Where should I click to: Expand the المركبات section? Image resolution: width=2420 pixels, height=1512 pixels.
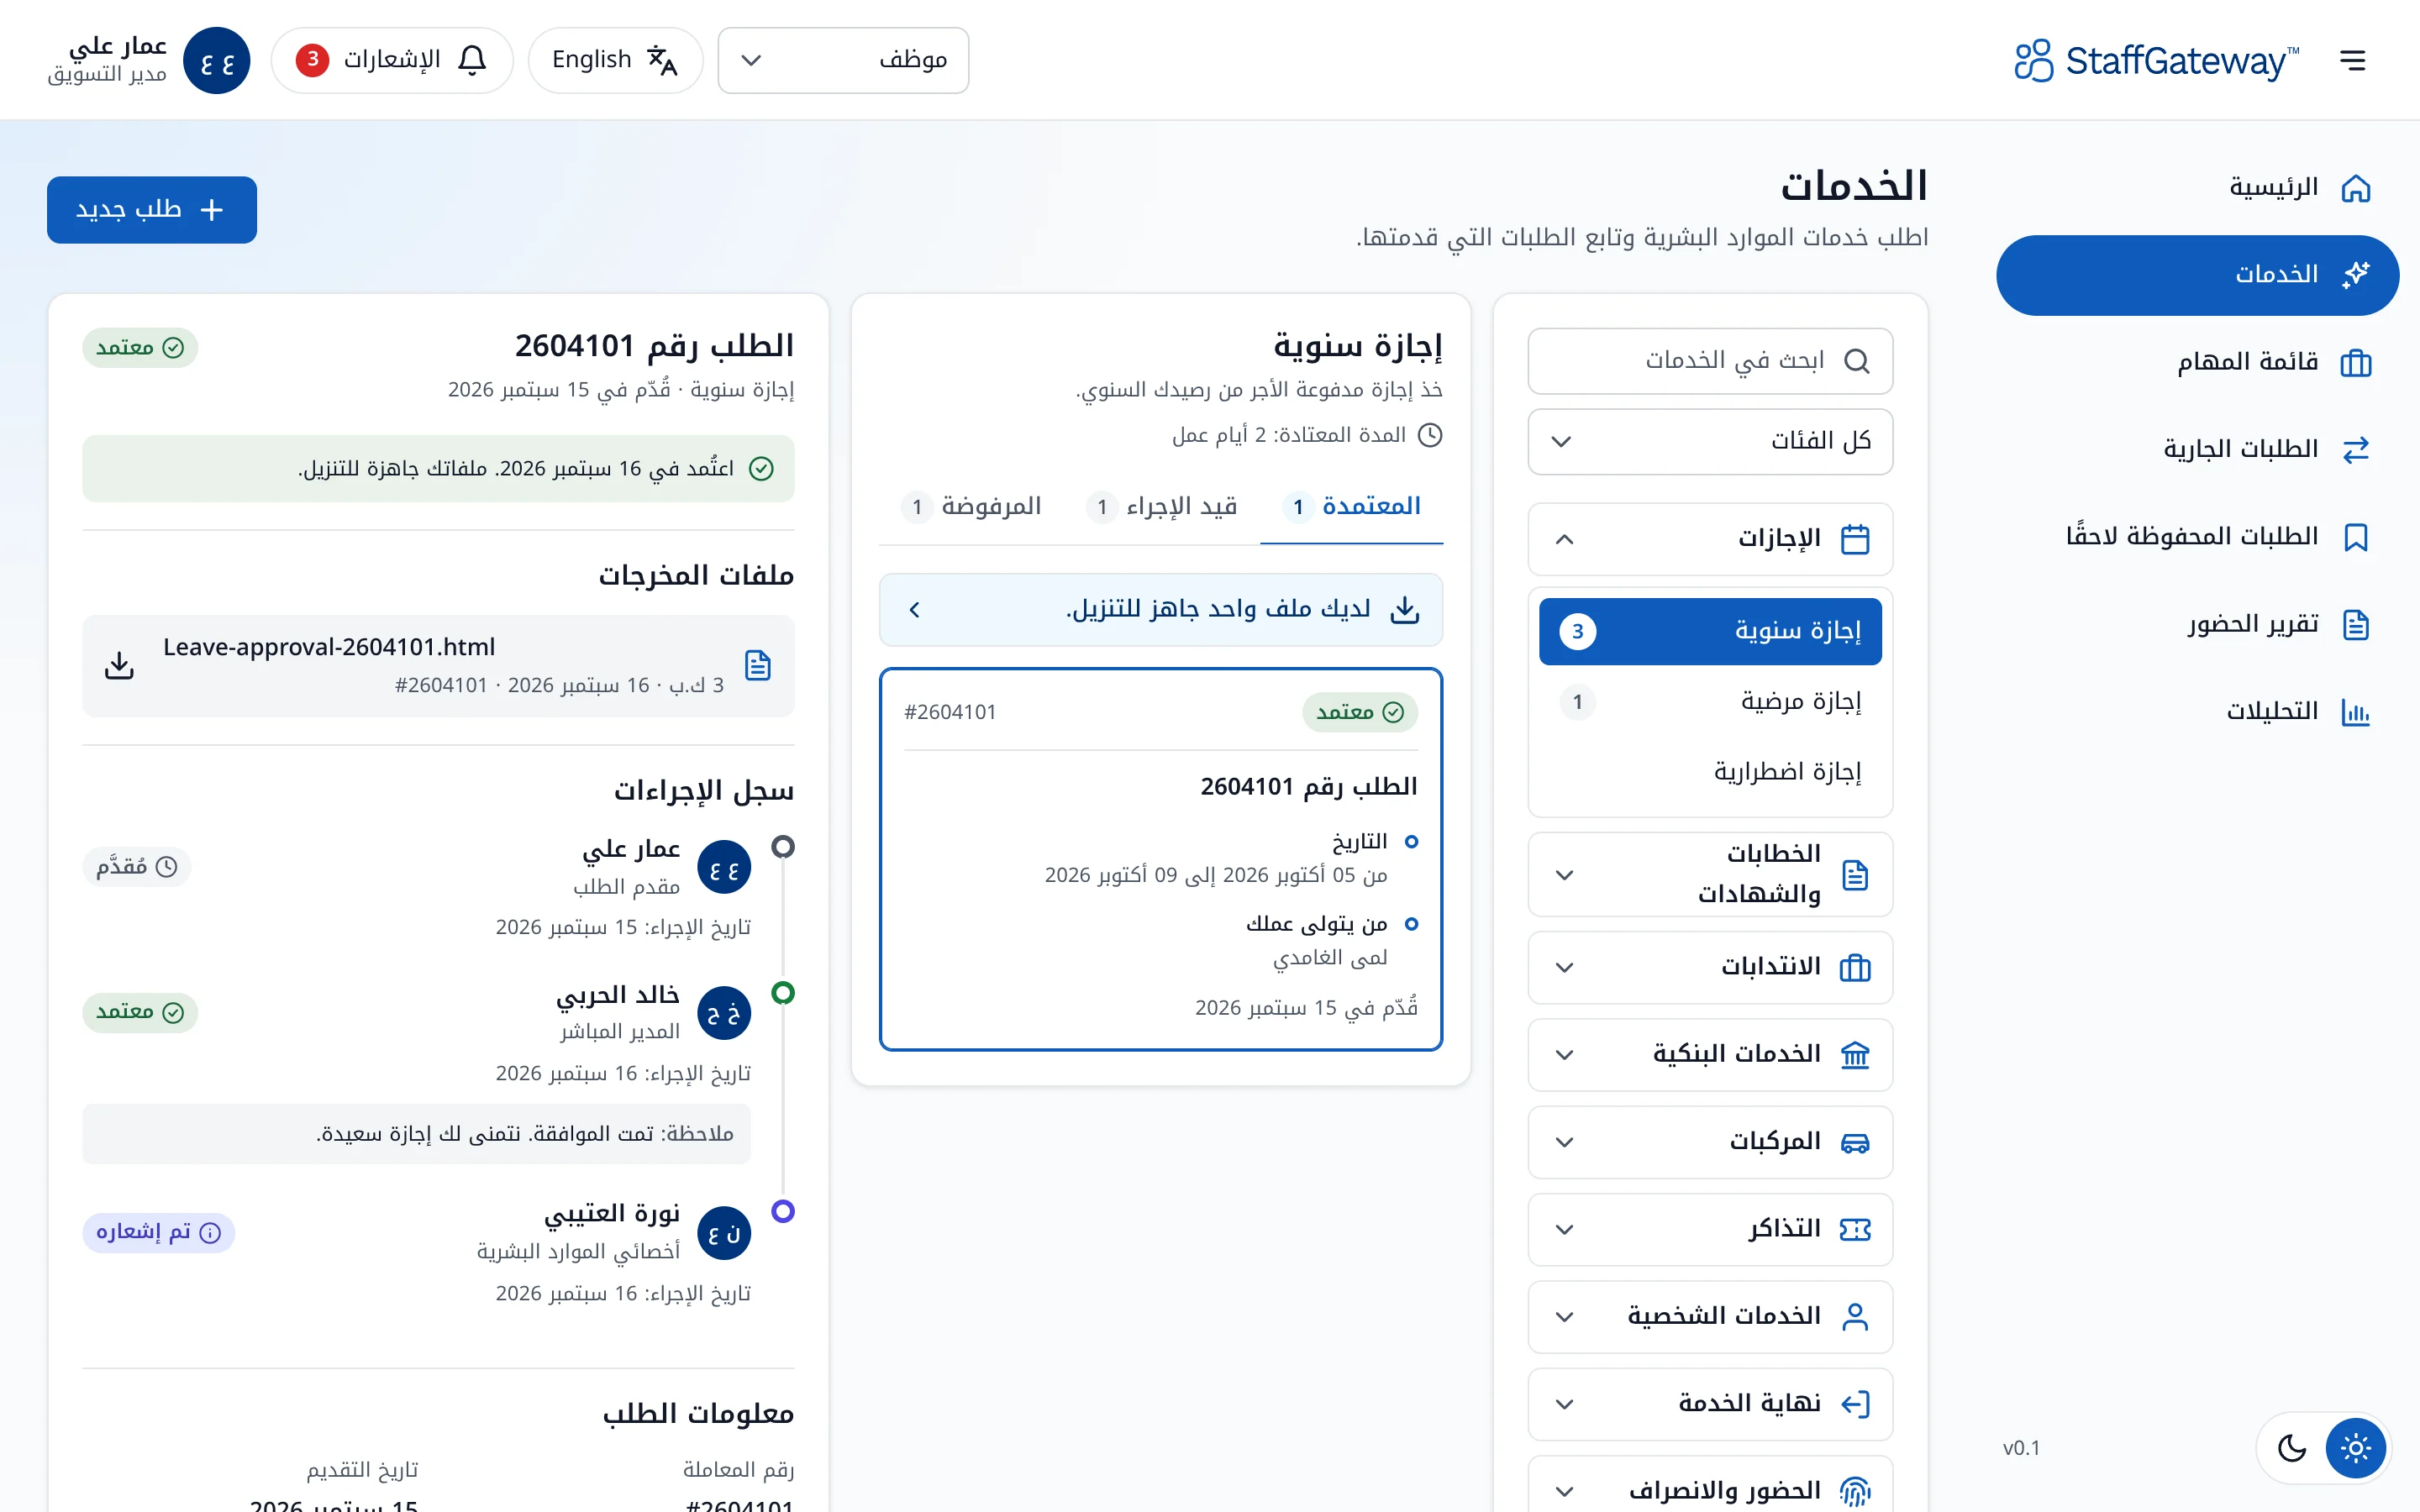point(1710,1142)
